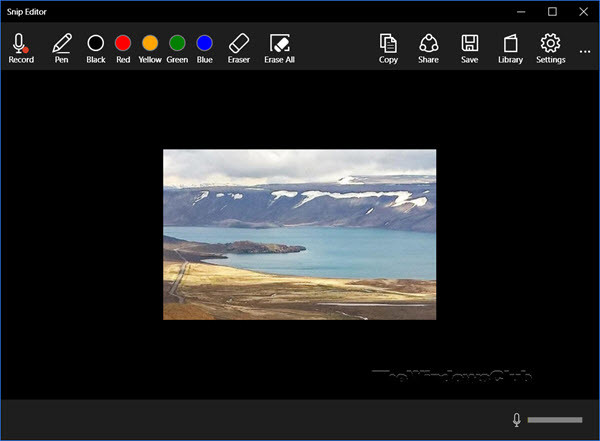The image size is (600, 441).
Task: Open Snip Editor Settings
Action: tap(551, 48)
